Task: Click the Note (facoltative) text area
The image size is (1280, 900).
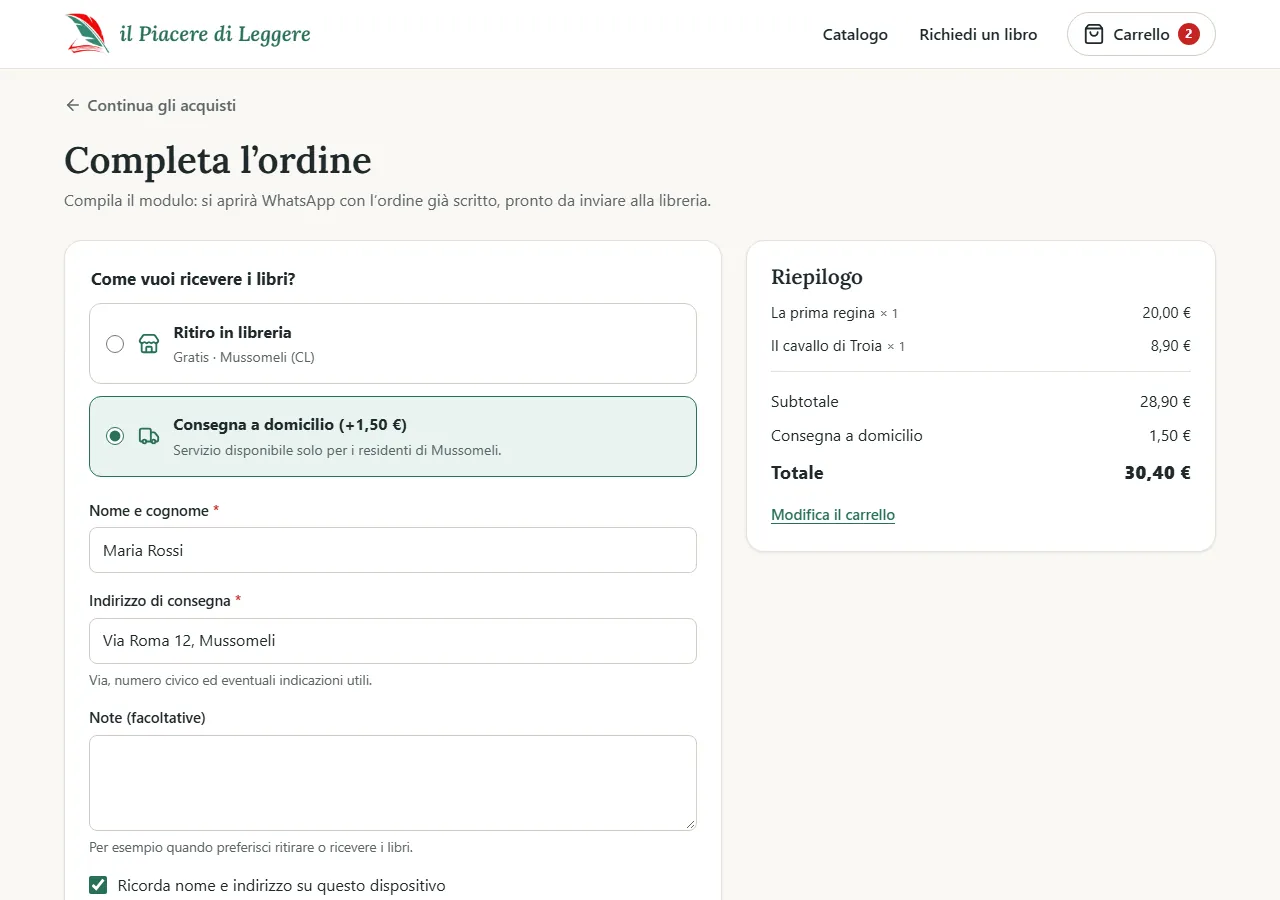Action: click(x=393, y=783)
